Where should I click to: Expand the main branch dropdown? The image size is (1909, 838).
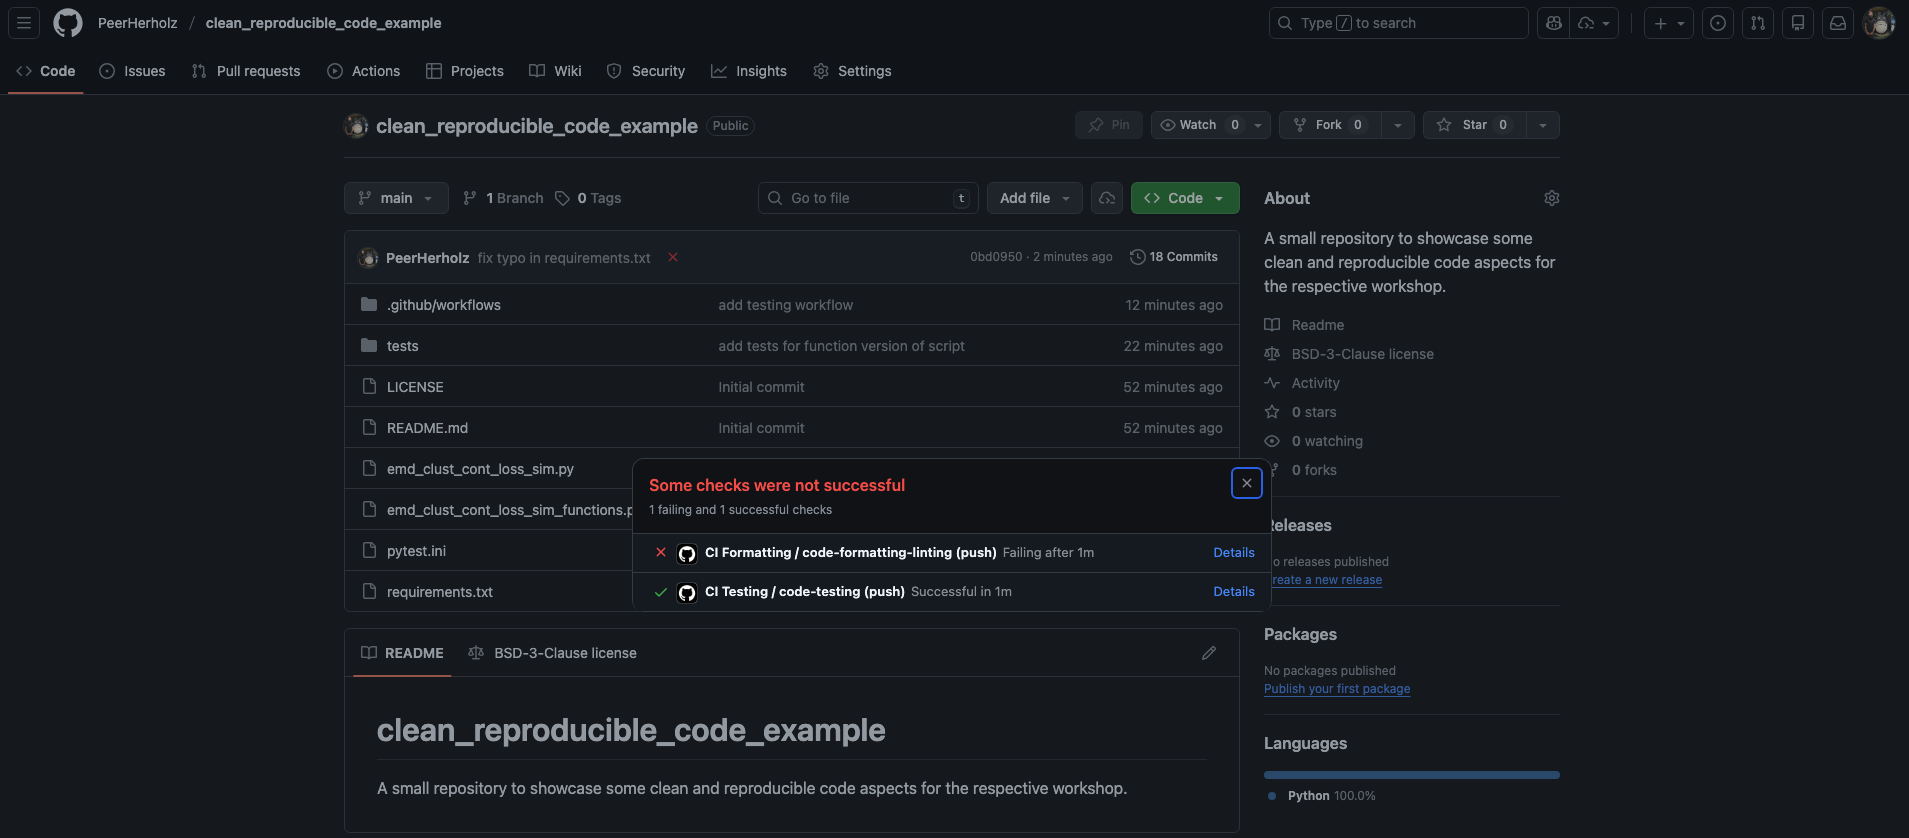[x=396, y=198]
